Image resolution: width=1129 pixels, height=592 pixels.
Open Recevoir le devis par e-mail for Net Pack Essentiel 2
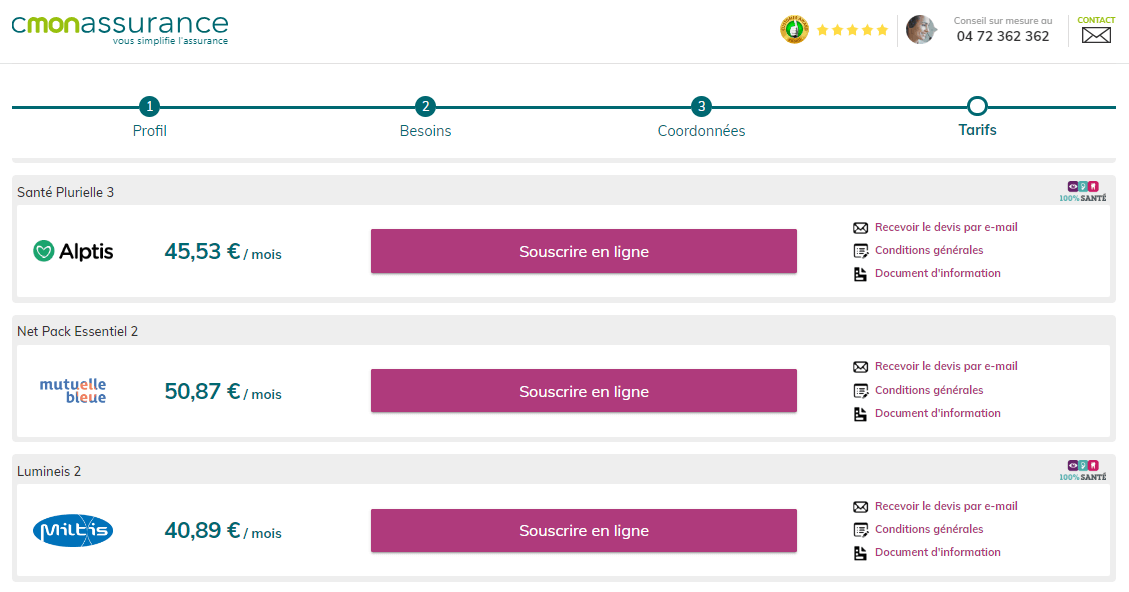946,366
